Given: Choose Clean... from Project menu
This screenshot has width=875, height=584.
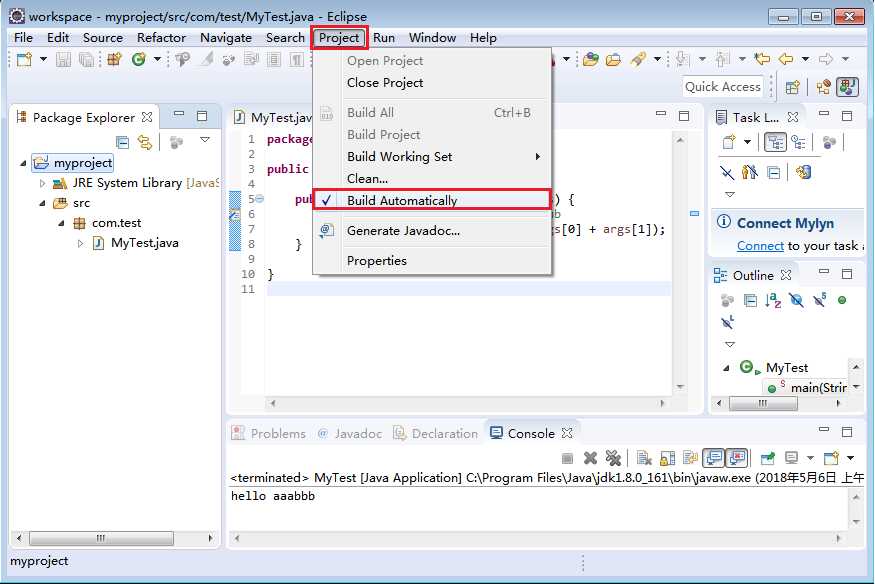Looking at the screenshot, I should tap(432, 178).
